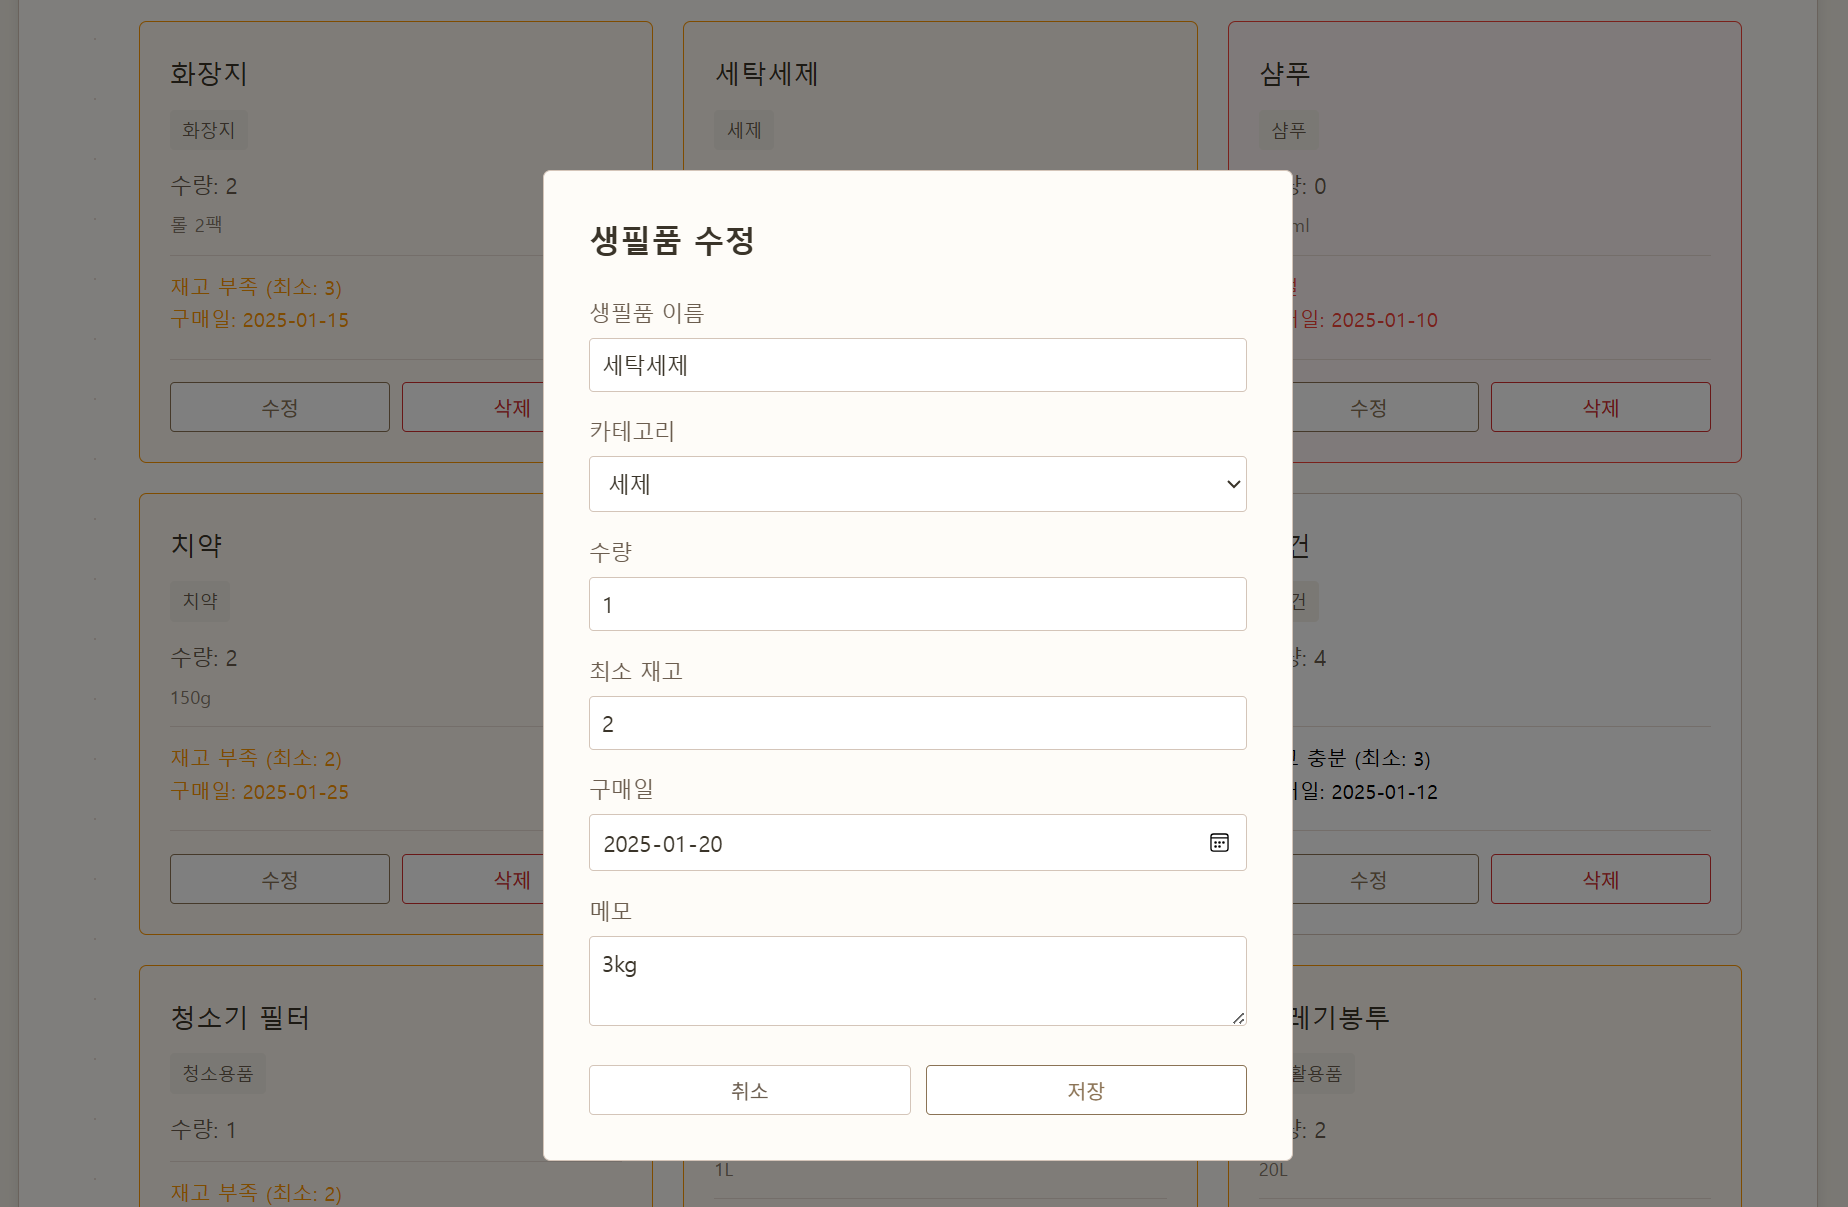
Task: Click into the 메모 textarea
Action: point(917,981)
